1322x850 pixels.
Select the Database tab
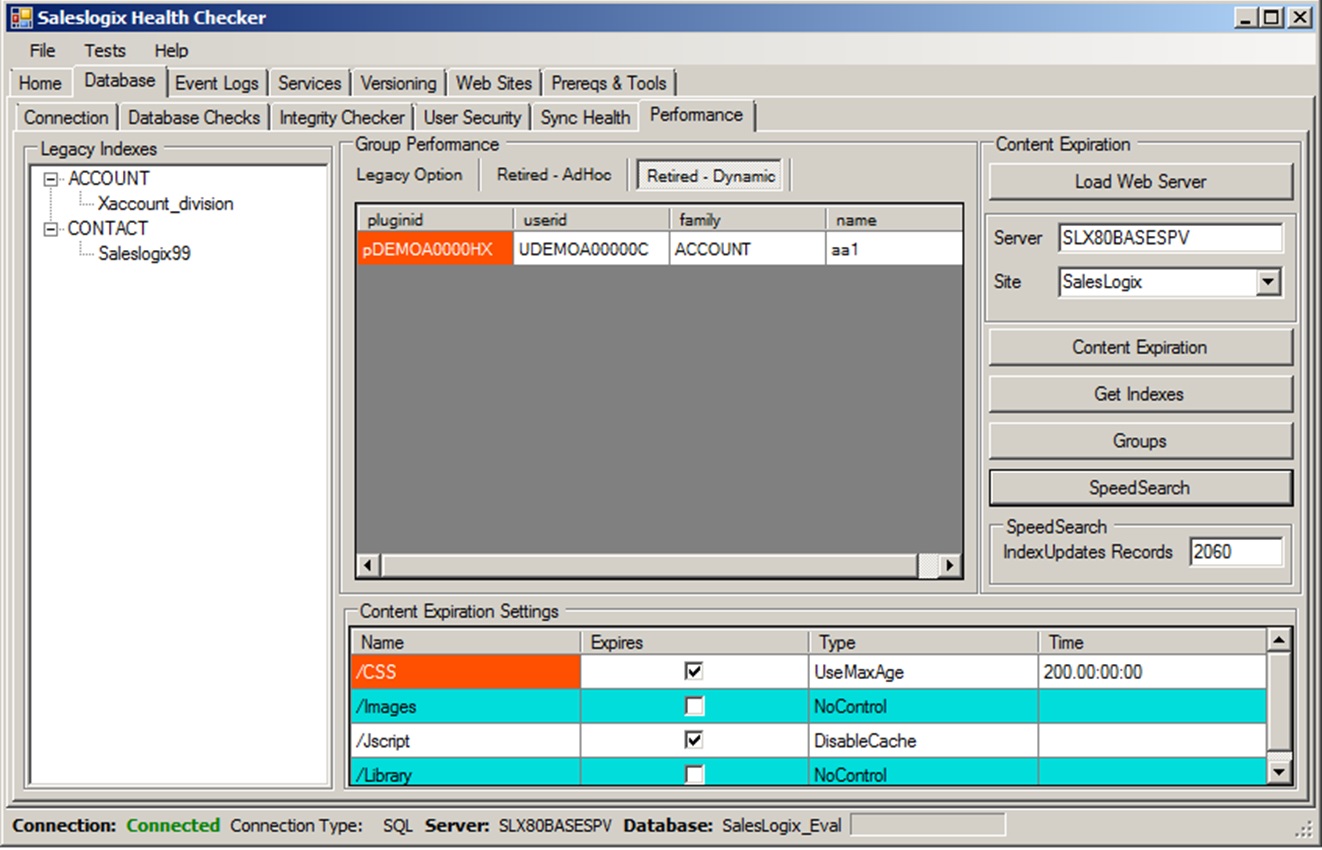[x=120, y=81]
